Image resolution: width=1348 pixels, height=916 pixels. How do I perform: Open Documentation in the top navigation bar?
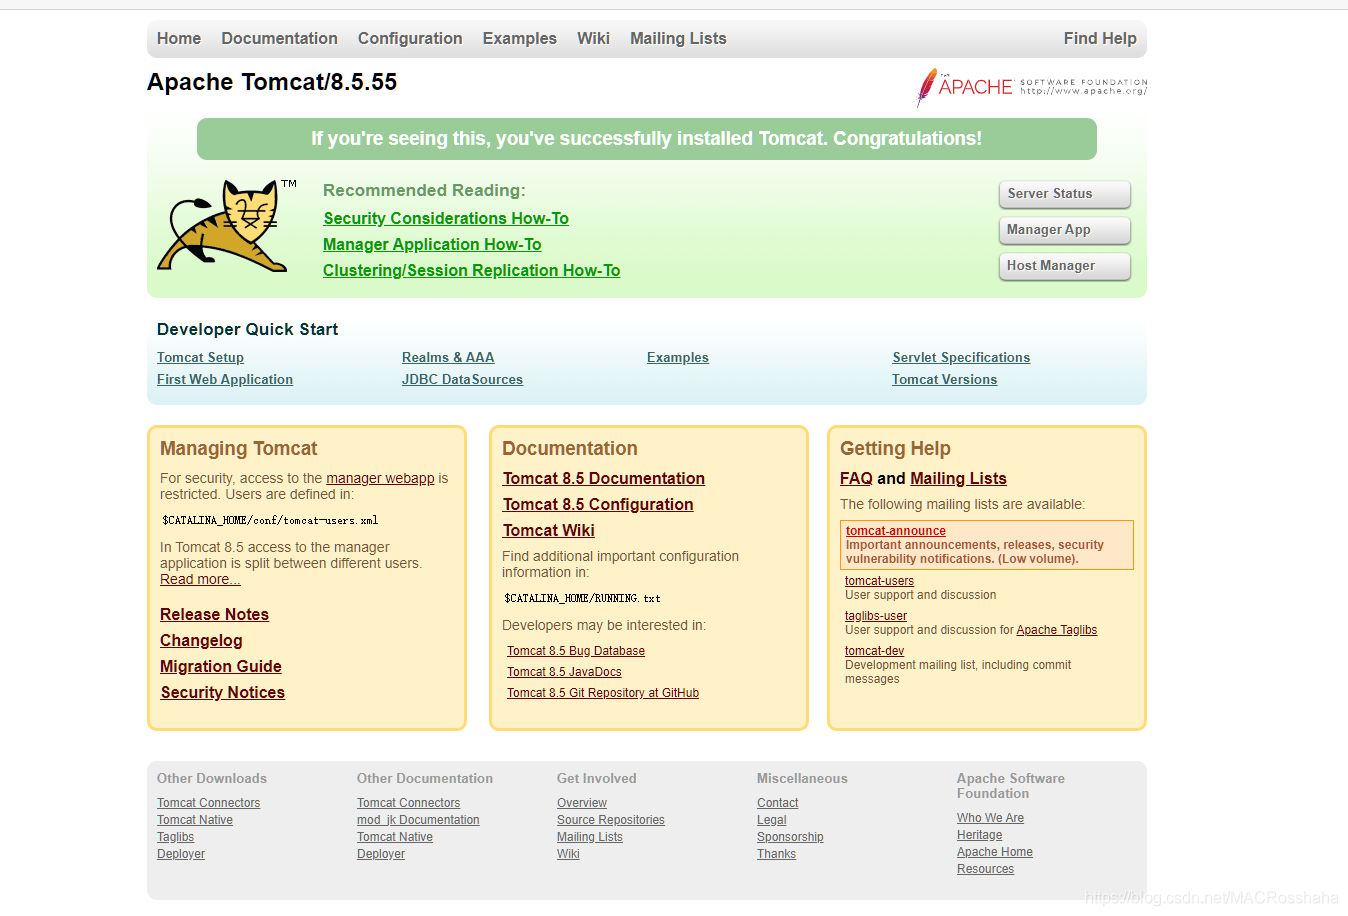pos(279,38)
